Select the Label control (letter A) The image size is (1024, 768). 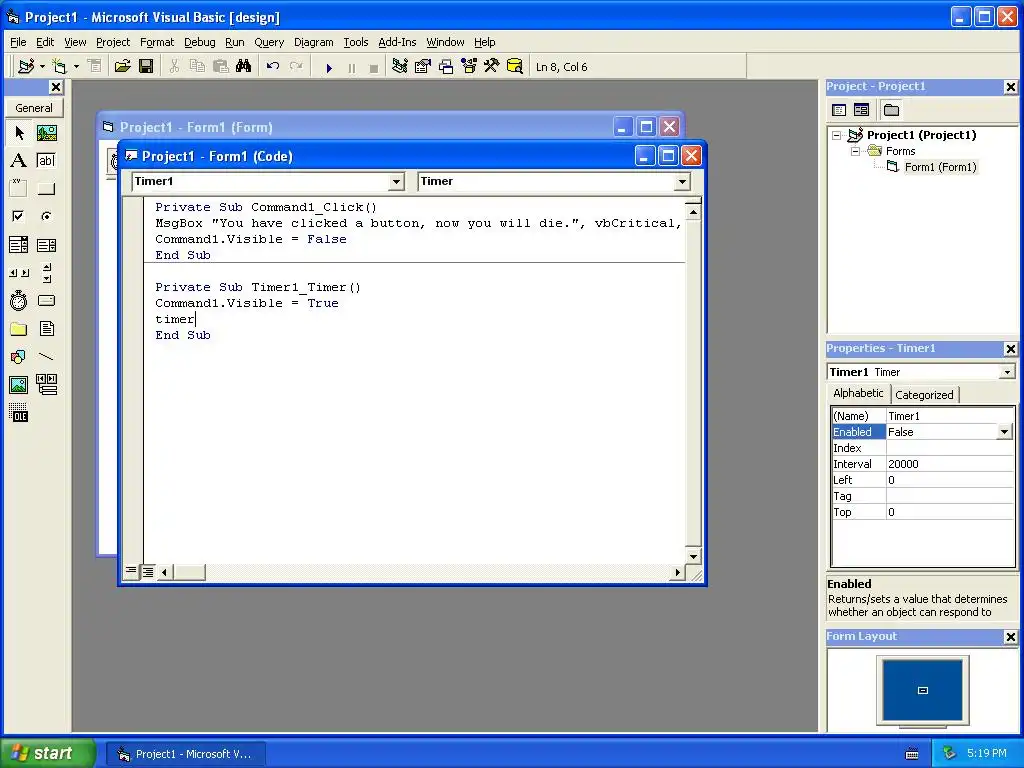tap(19, 161)
